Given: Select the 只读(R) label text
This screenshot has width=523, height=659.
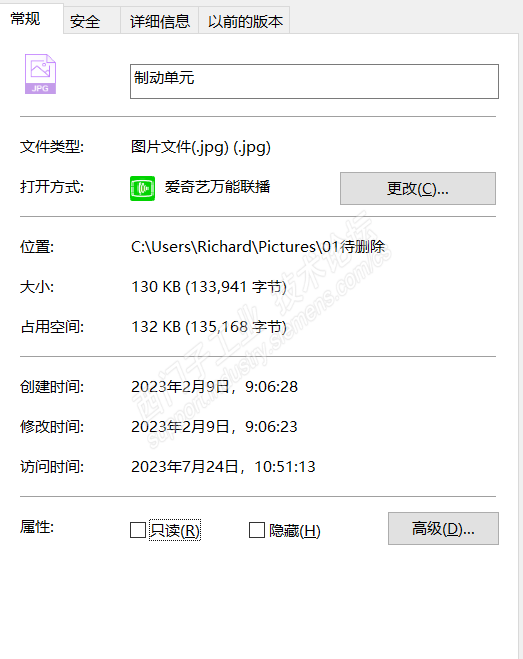Looking at the screenshot, I should [x=175, y=530].
